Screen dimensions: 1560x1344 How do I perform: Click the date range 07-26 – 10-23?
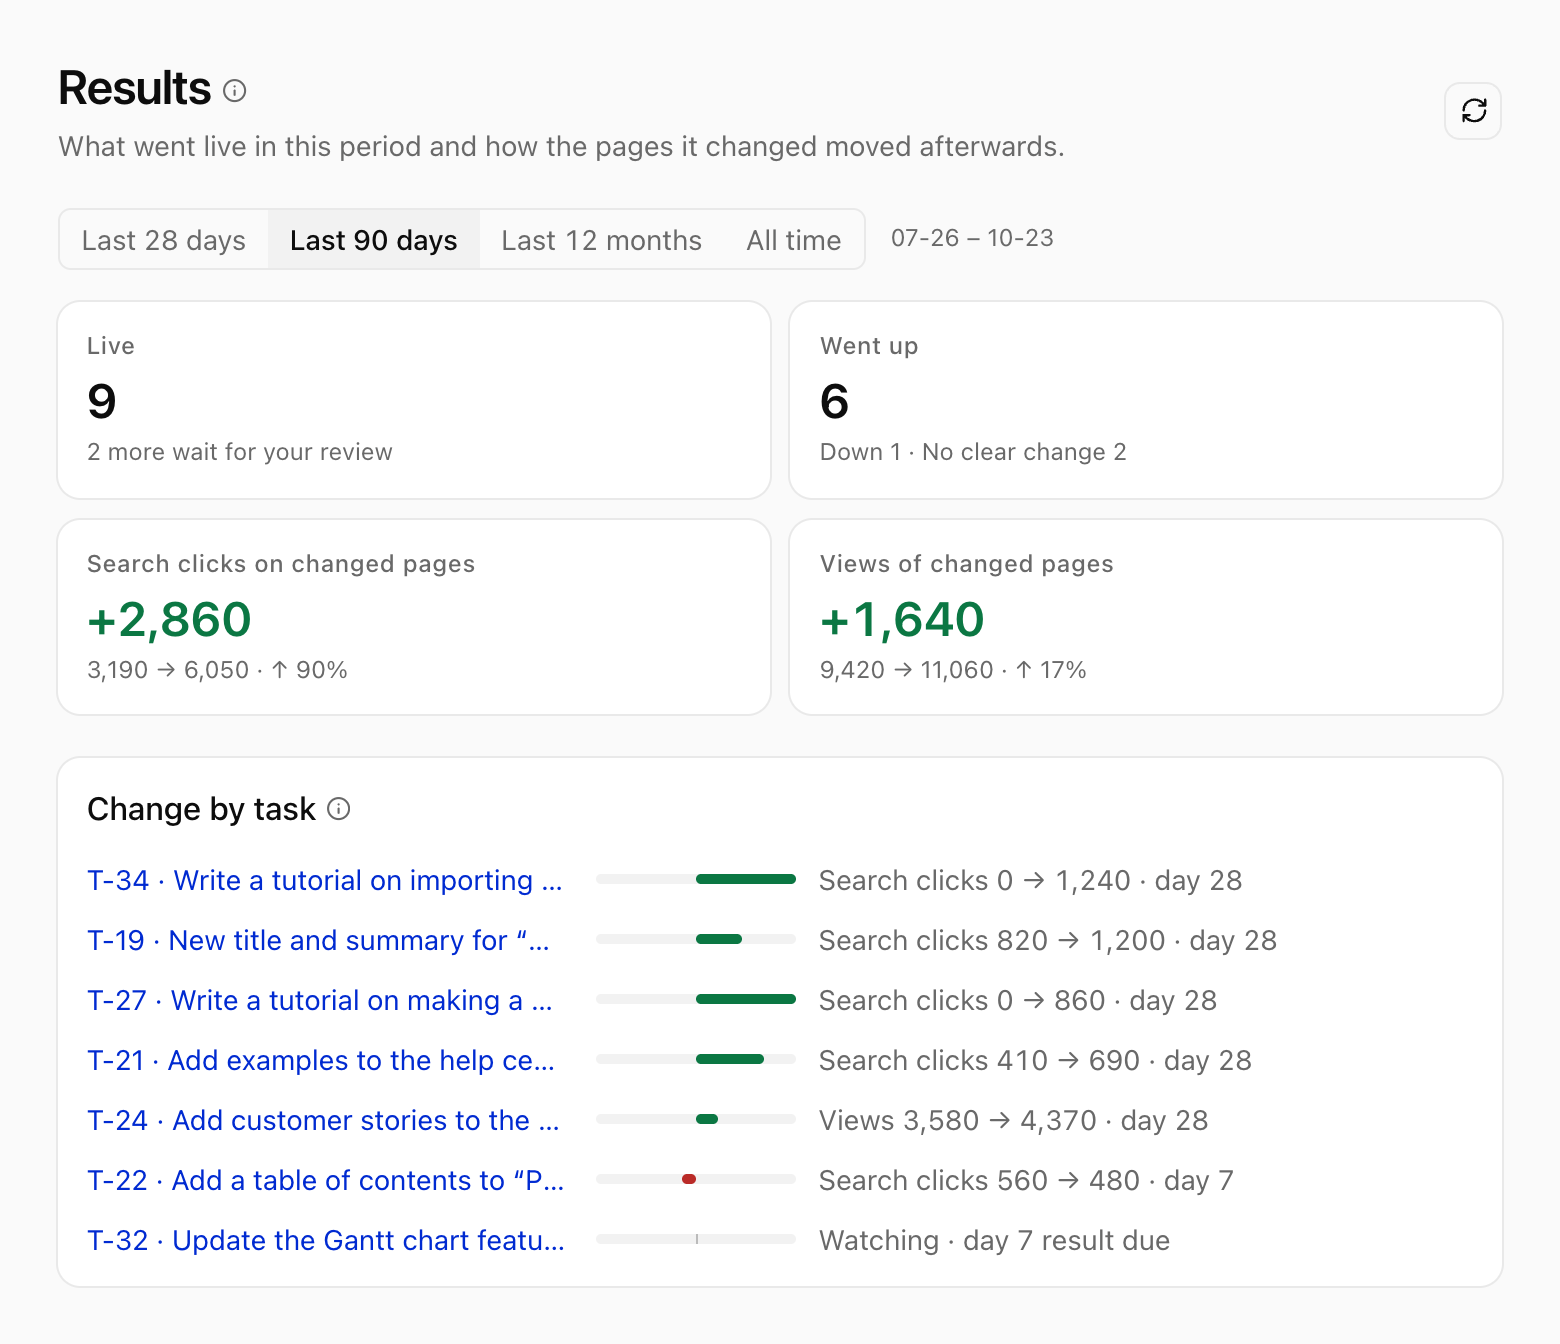pos(972,238)
